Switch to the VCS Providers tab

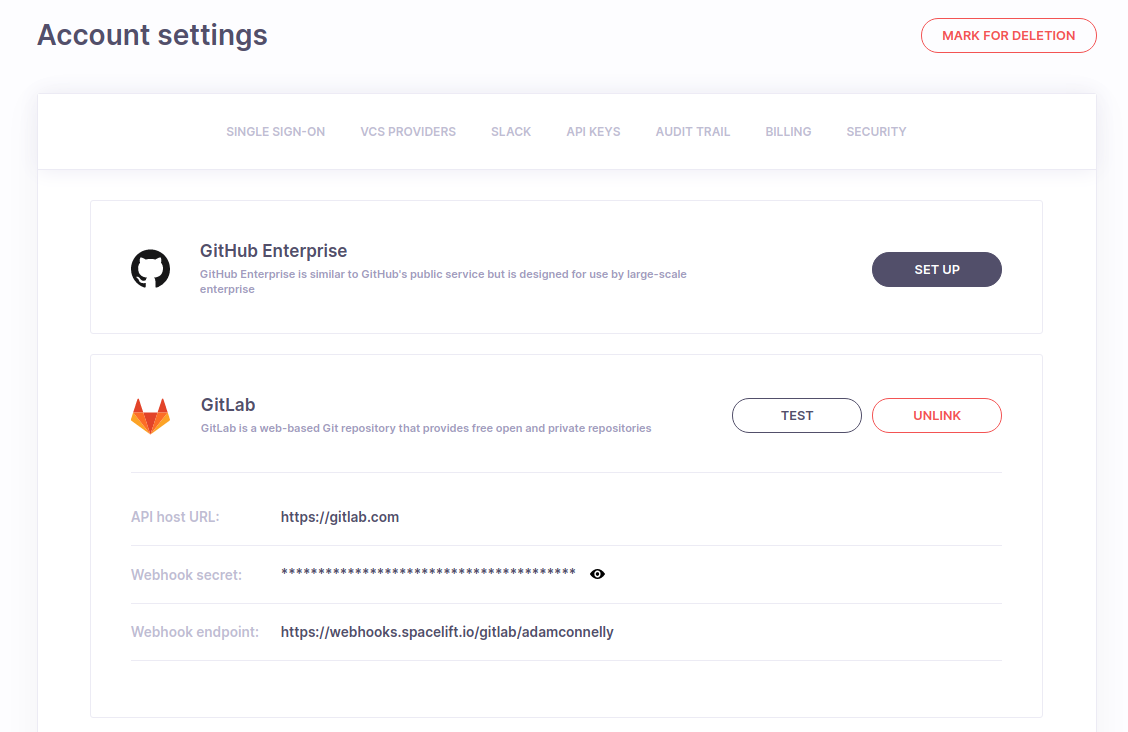408,132
